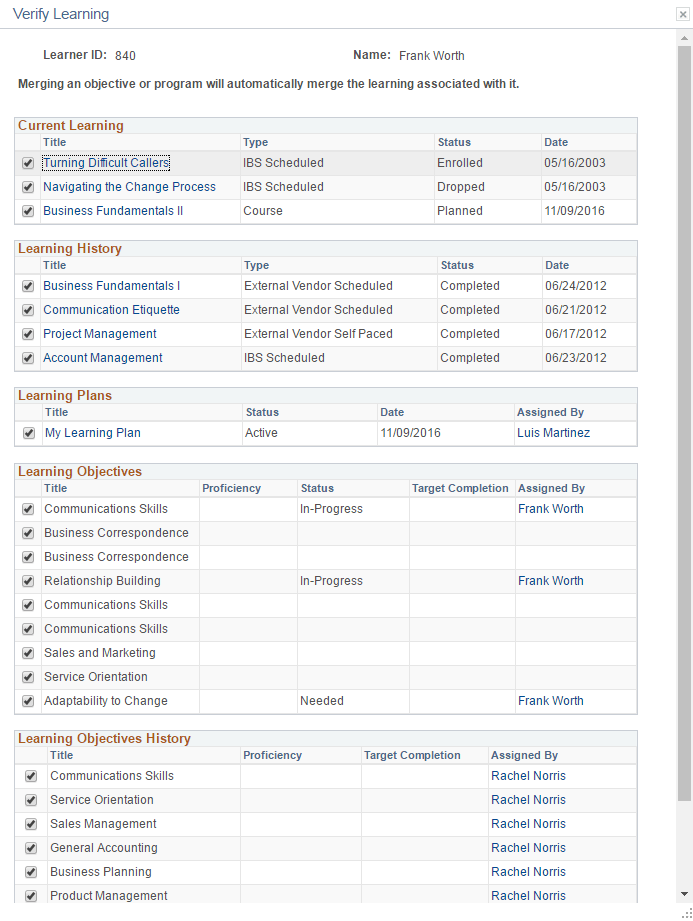Deselect the Business Fundamentals I checkbox

point(27,286)
